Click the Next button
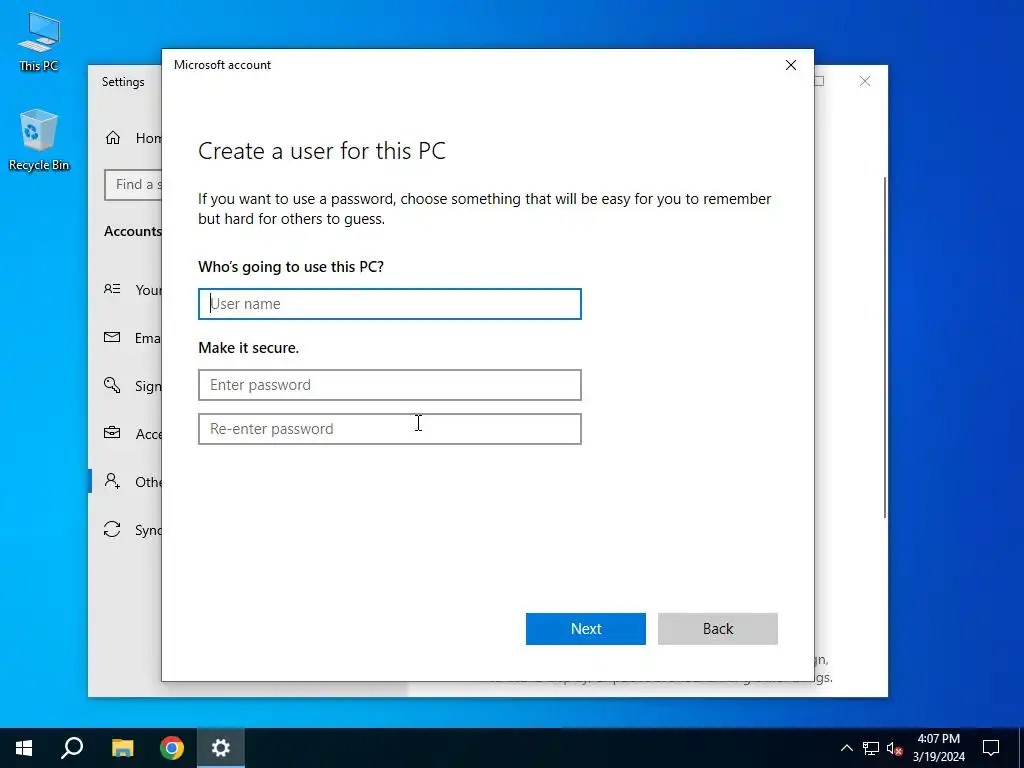Image resolution: width=1024 pixels, height=768 pixels. pos(586,629)
